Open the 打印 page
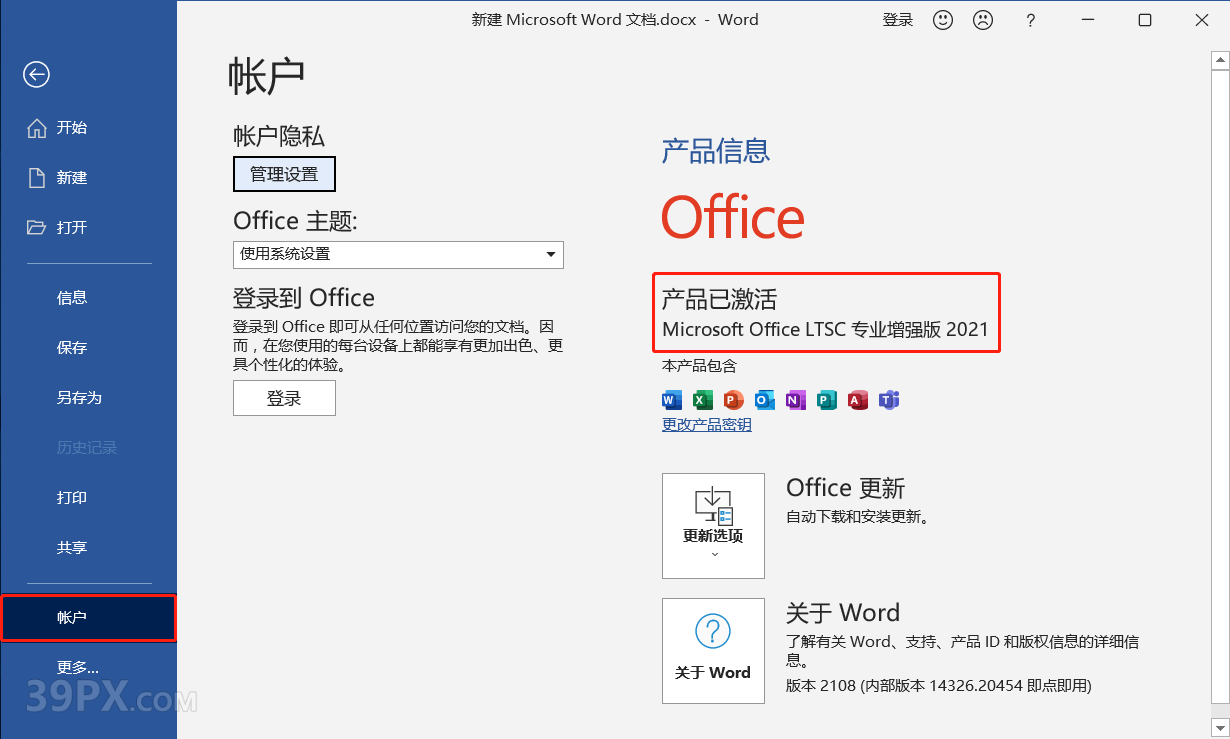Viewport: 1230px width, 739px height. click(88, 498)
